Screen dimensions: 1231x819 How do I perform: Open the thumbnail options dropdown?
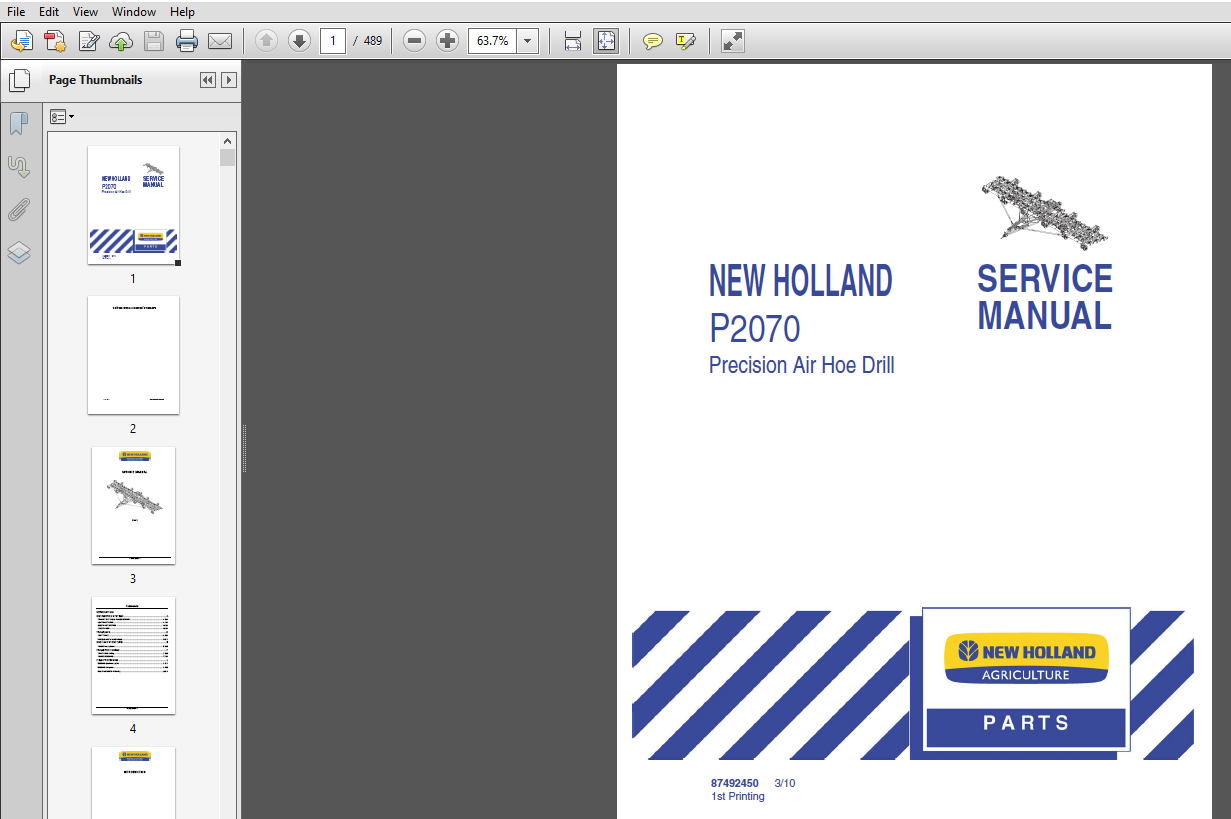[62, 117]
